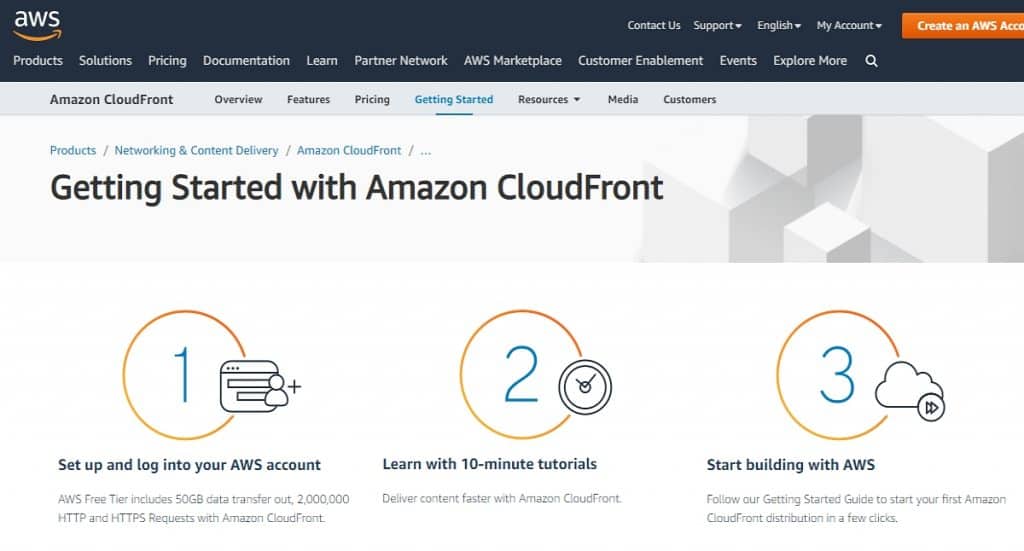This screenshot has height=551, width=1024.
Task: Click Create an AWS Account button
Action: [963, 25]
